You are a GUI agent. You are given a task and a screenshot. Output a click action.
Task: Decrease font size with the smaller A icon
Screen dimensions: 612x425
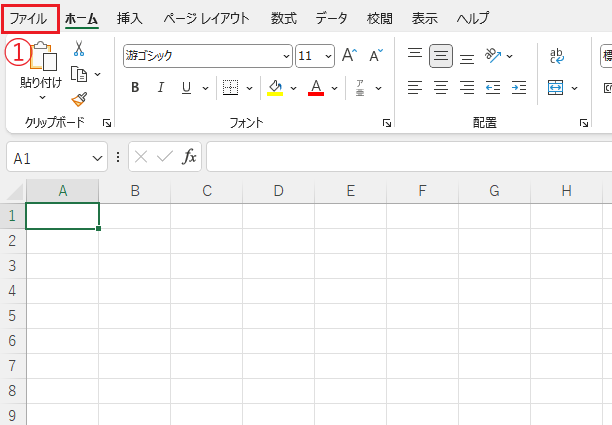pyautogui.click(x=376, y=55)
